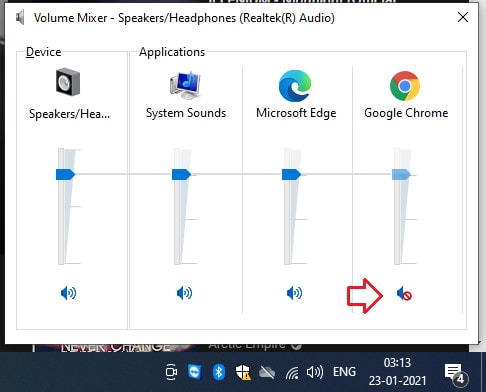Mute the Speakers/Headphones device
Viewport: 486px width, 392px height.
(x=68, y=293)
